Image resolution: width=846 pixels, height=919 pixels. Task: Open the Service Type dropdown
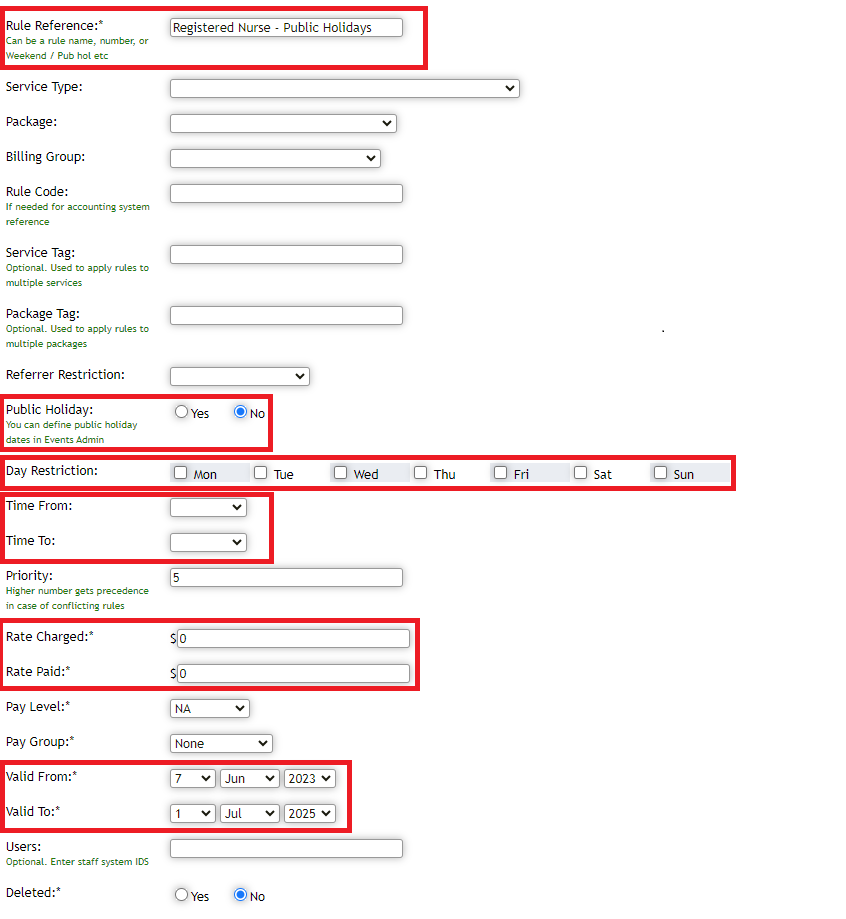(x=345, y=88)
